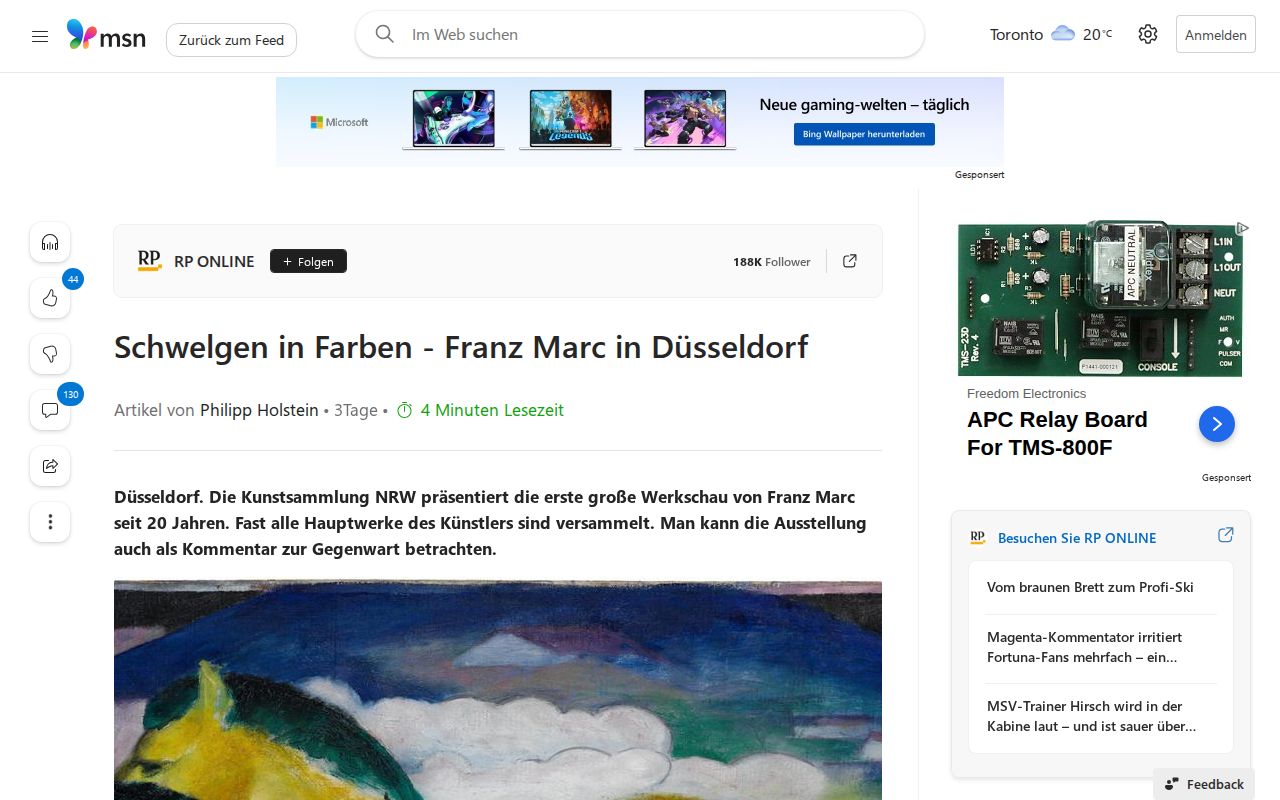This screenshot has width=1280, height=800.
Task: Click the AdChoices icon on sidebar ad
Action: click(x=1242, y=228)
